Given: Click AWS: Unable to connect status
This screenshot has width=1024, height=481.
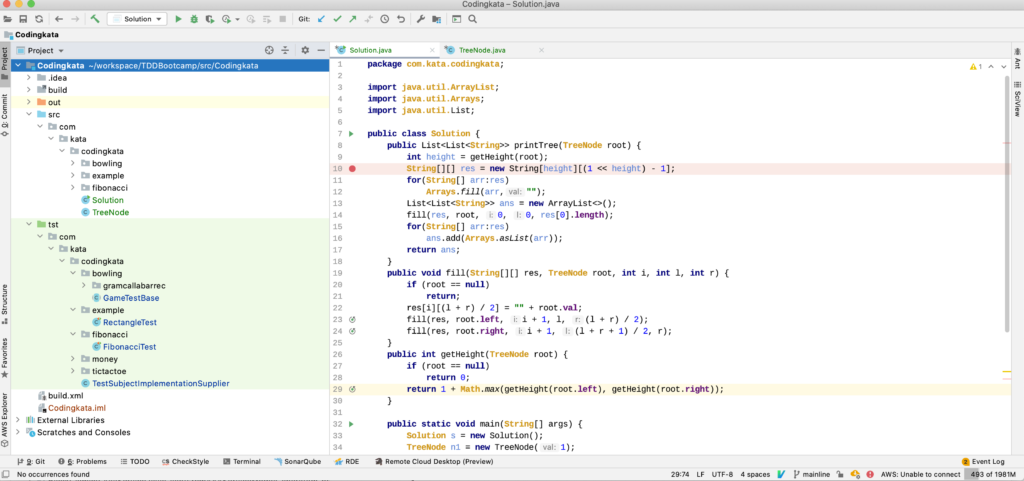Looking at the screenshot, I should [921, 474].
